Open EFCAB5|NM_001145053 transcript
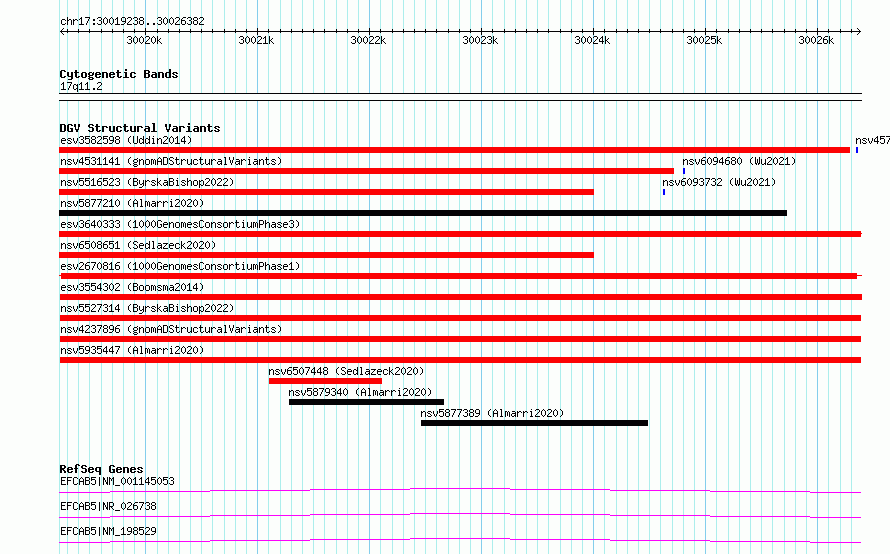The width and height of the screenshot is (890, 554). pos(460,490)
